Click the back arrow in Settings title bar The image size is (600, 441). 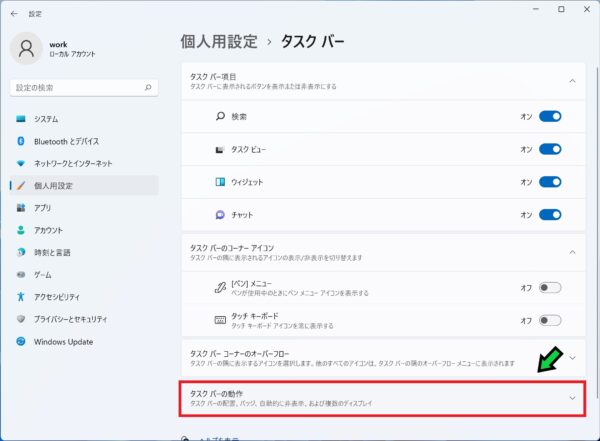pos(14,14)
